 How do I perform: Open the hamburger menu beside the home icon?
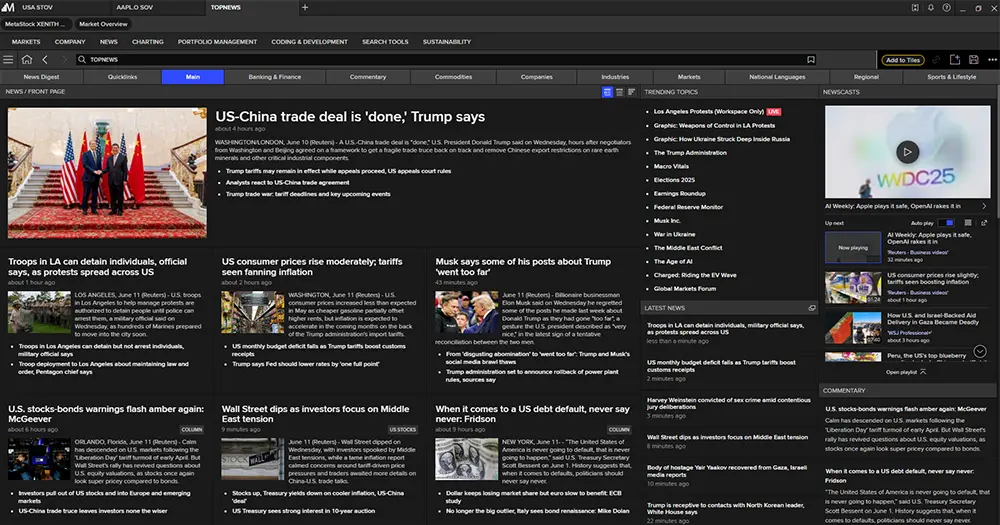tap(9, 60)
